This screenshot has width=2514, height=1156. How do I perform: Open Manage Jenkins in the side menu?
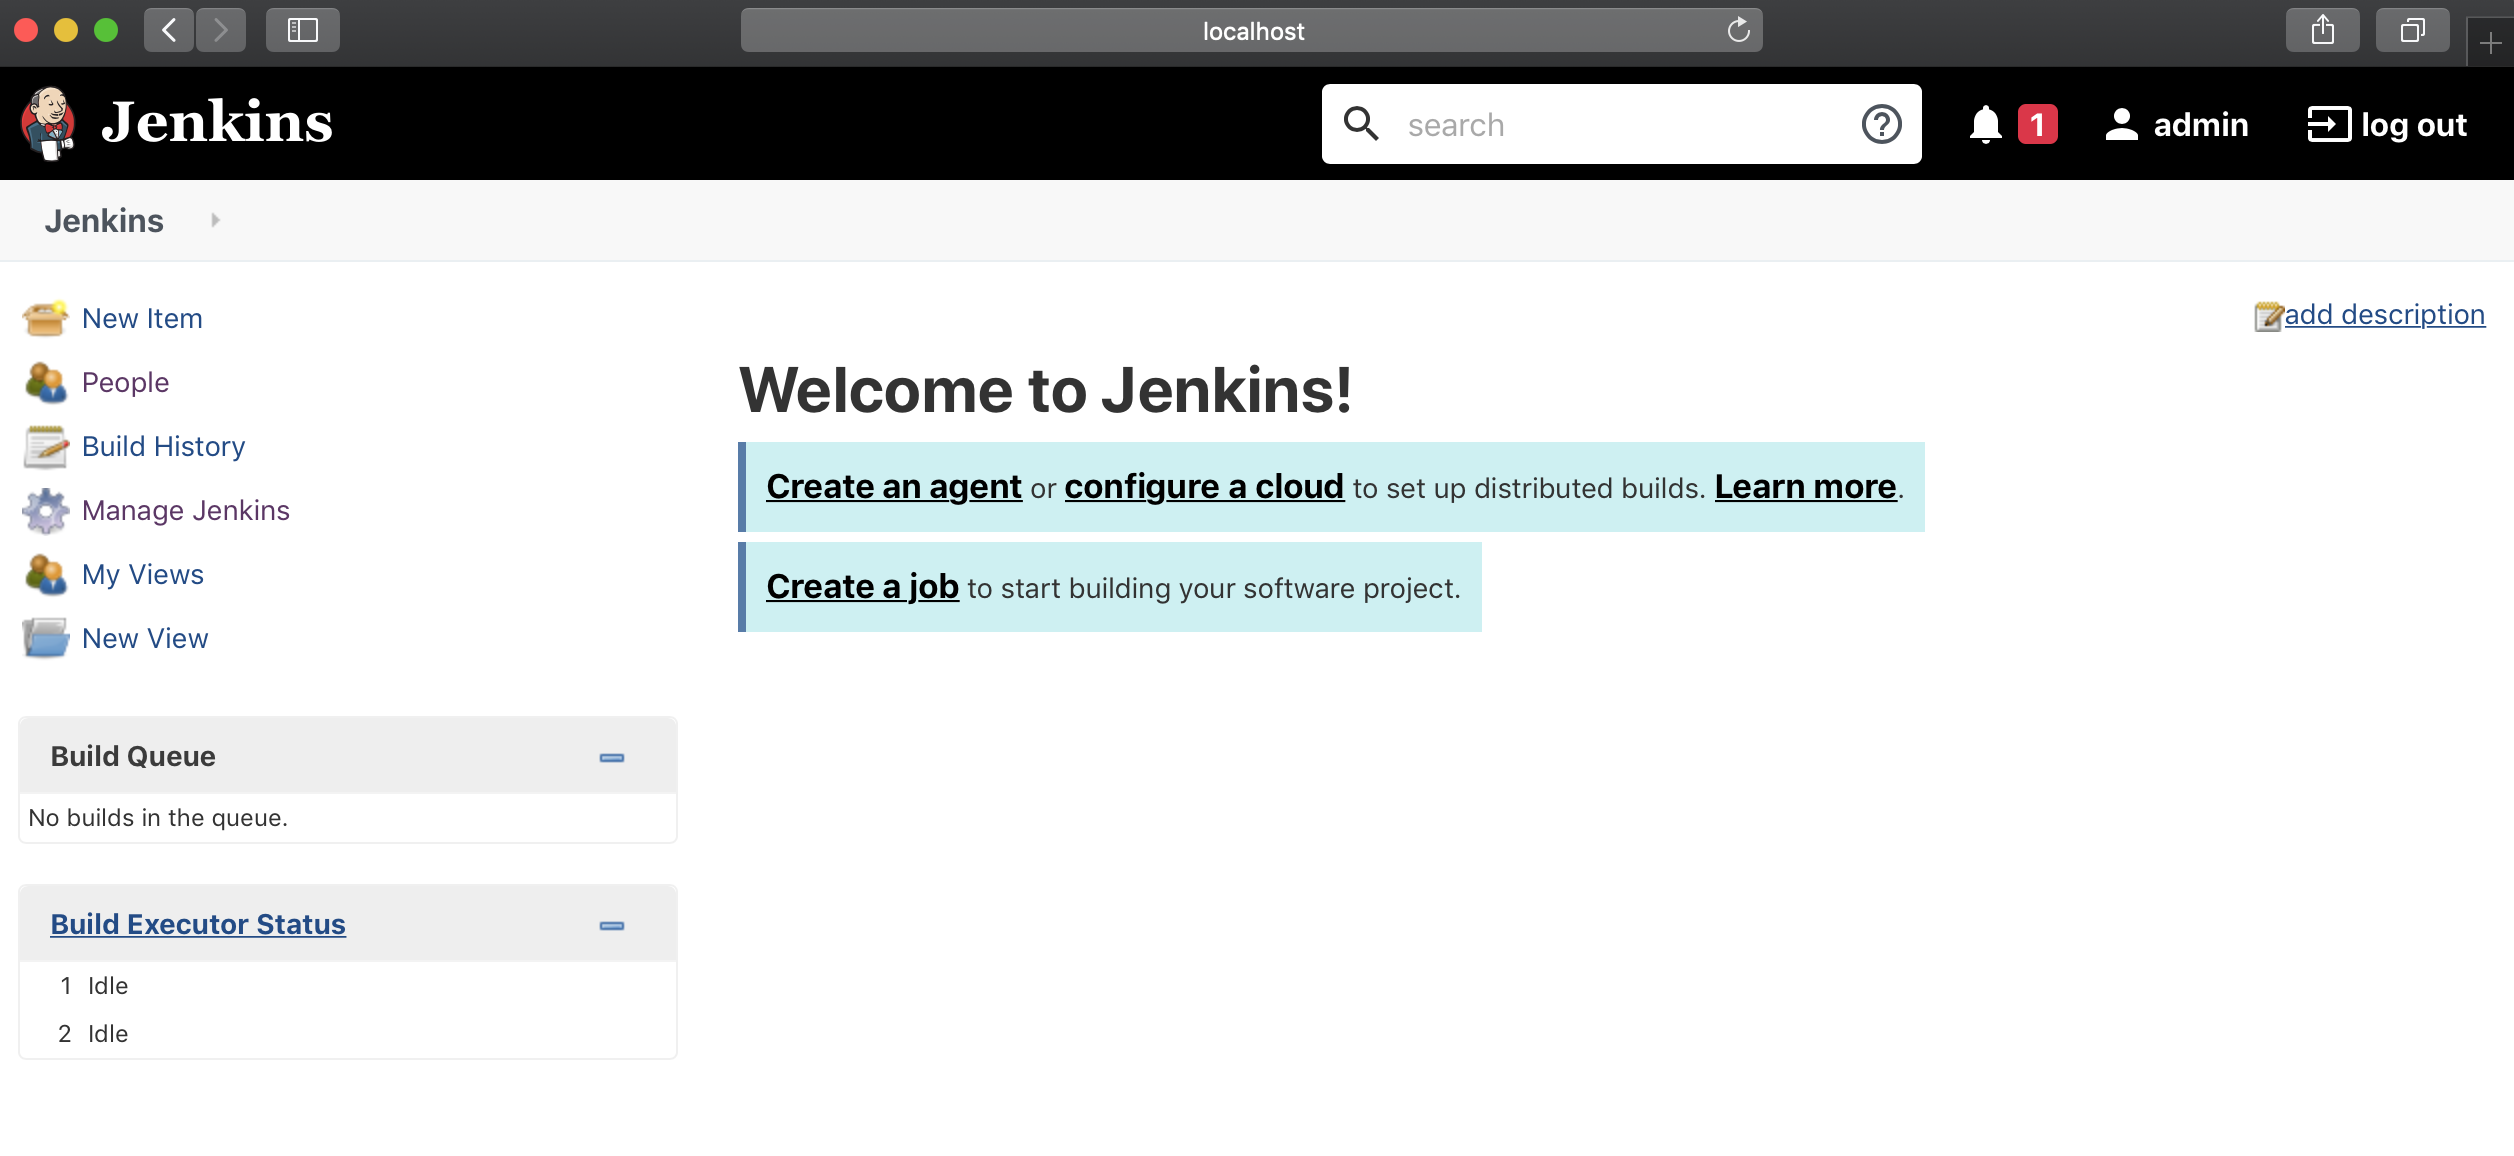pos(186,511)
